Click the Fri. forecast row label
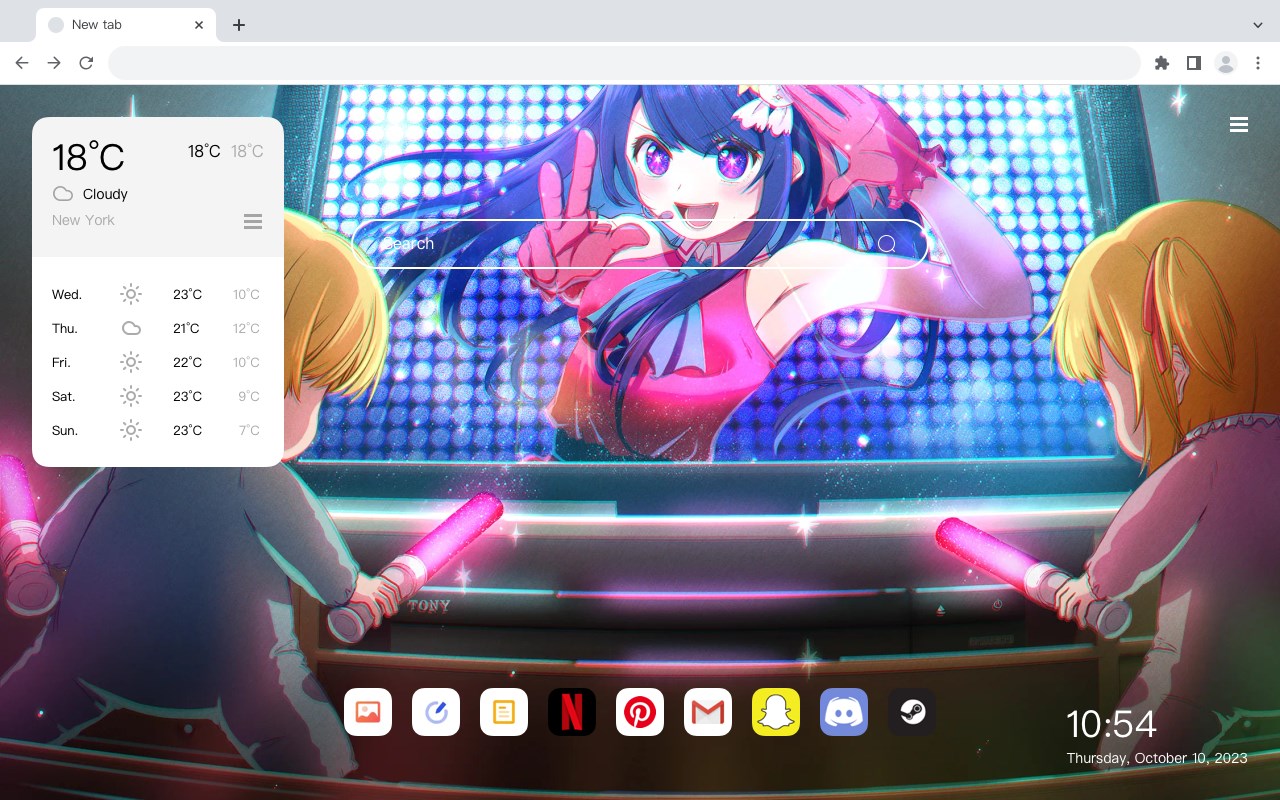This screenshot has width=1280, height=800. (61, 363)
